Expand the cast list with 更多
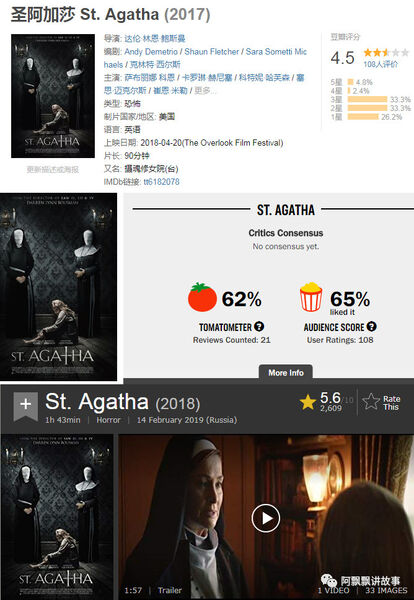This screenshot has width=414, height=600. click(x=205, y=91)
